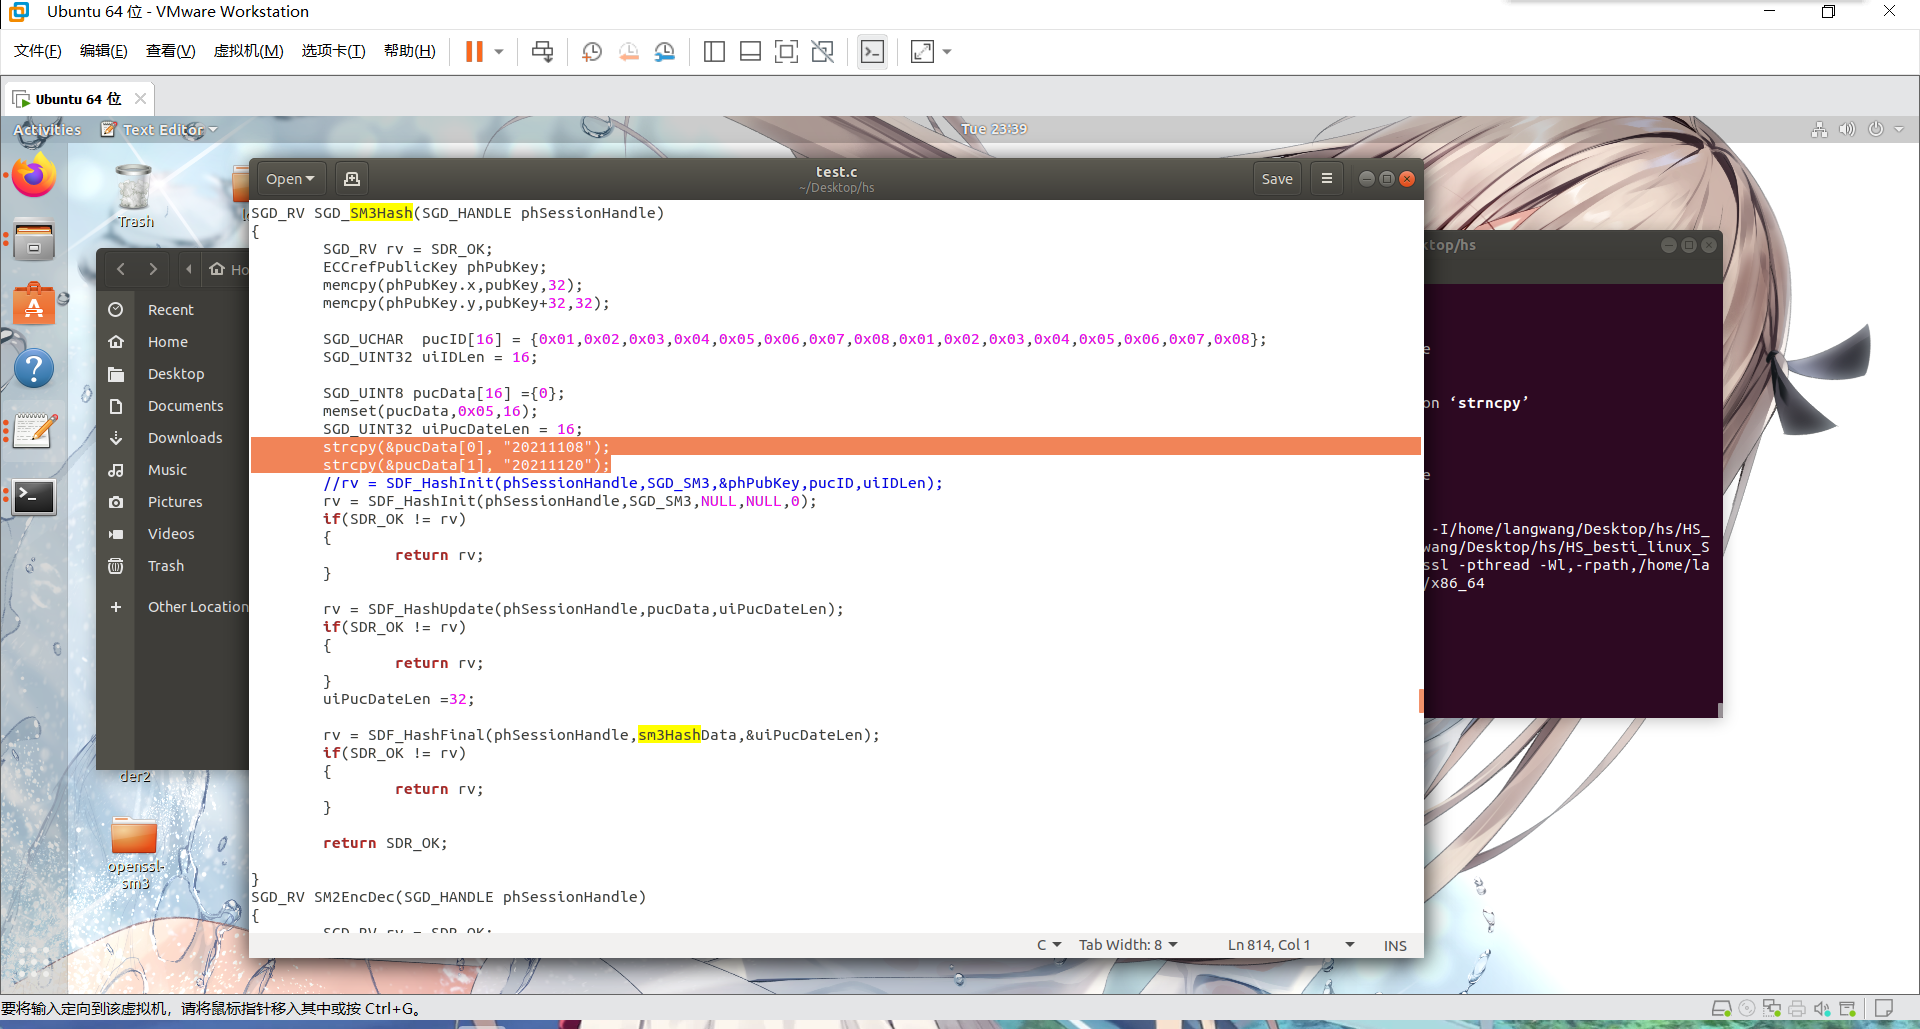Open Recent in Files sidebar
The image size is (1920, 1029).
tap(174, 310)
